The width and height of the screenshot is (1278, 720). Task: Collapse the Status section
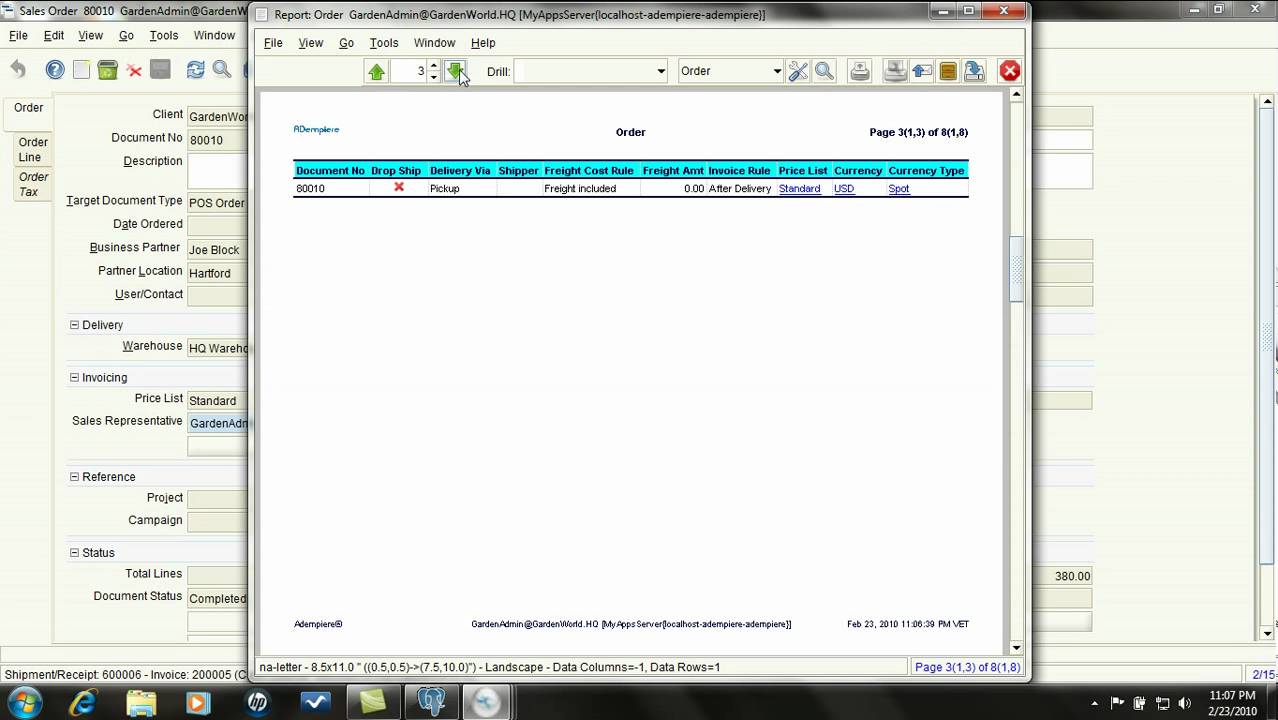tap(74, 553)
